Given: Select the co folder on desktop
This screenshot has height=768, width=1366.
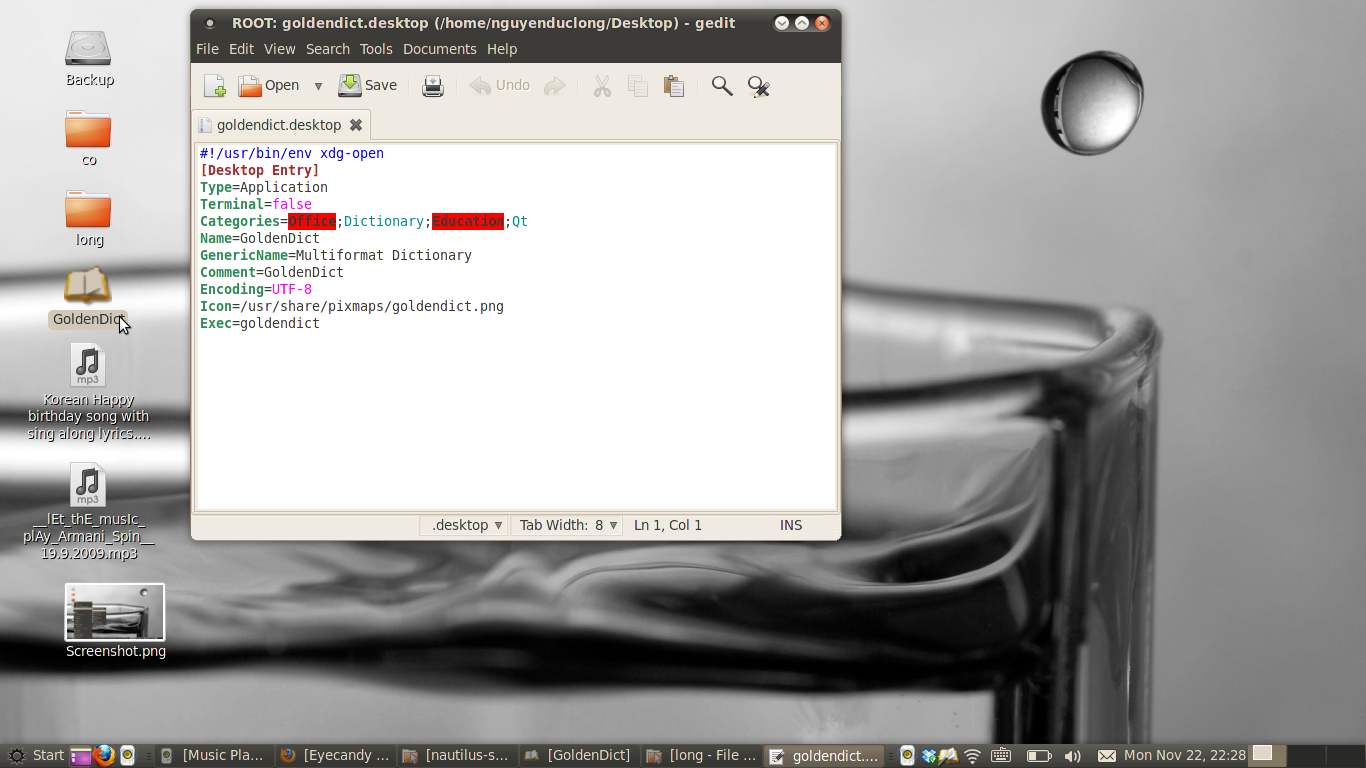Looking at the screenshot, I should pyautogui.click(x=88, y=130).
